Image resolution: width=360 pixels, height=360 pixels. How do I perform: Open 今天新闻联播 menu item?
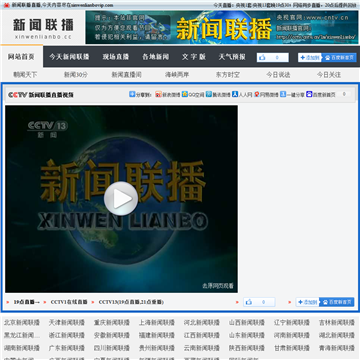pos(69,57)
